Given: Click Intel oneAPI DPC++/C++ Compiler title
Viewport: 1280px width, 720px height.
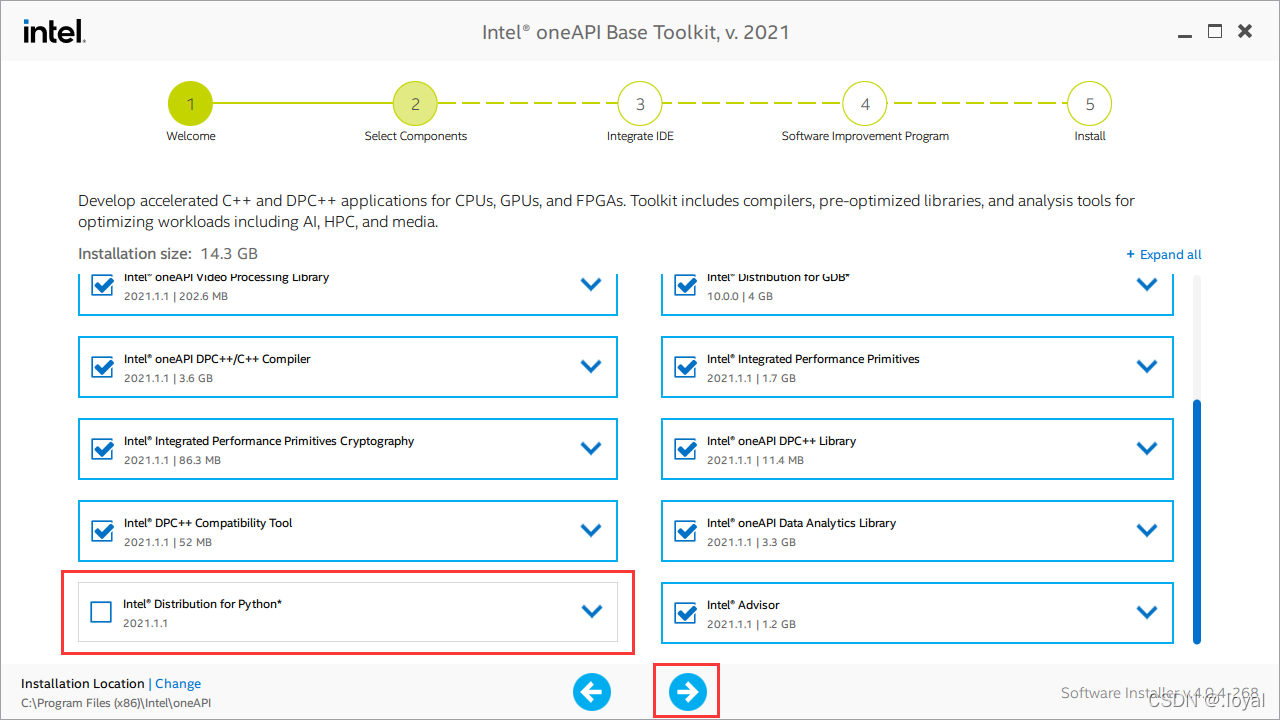Looking at the screenshot, I should [217, 359].
